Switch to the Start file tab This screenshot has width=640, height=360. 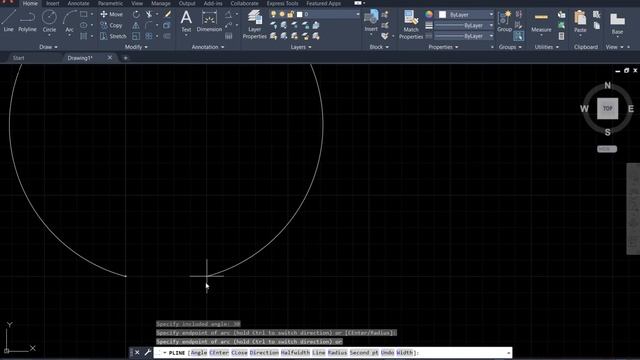pos(19,58)
